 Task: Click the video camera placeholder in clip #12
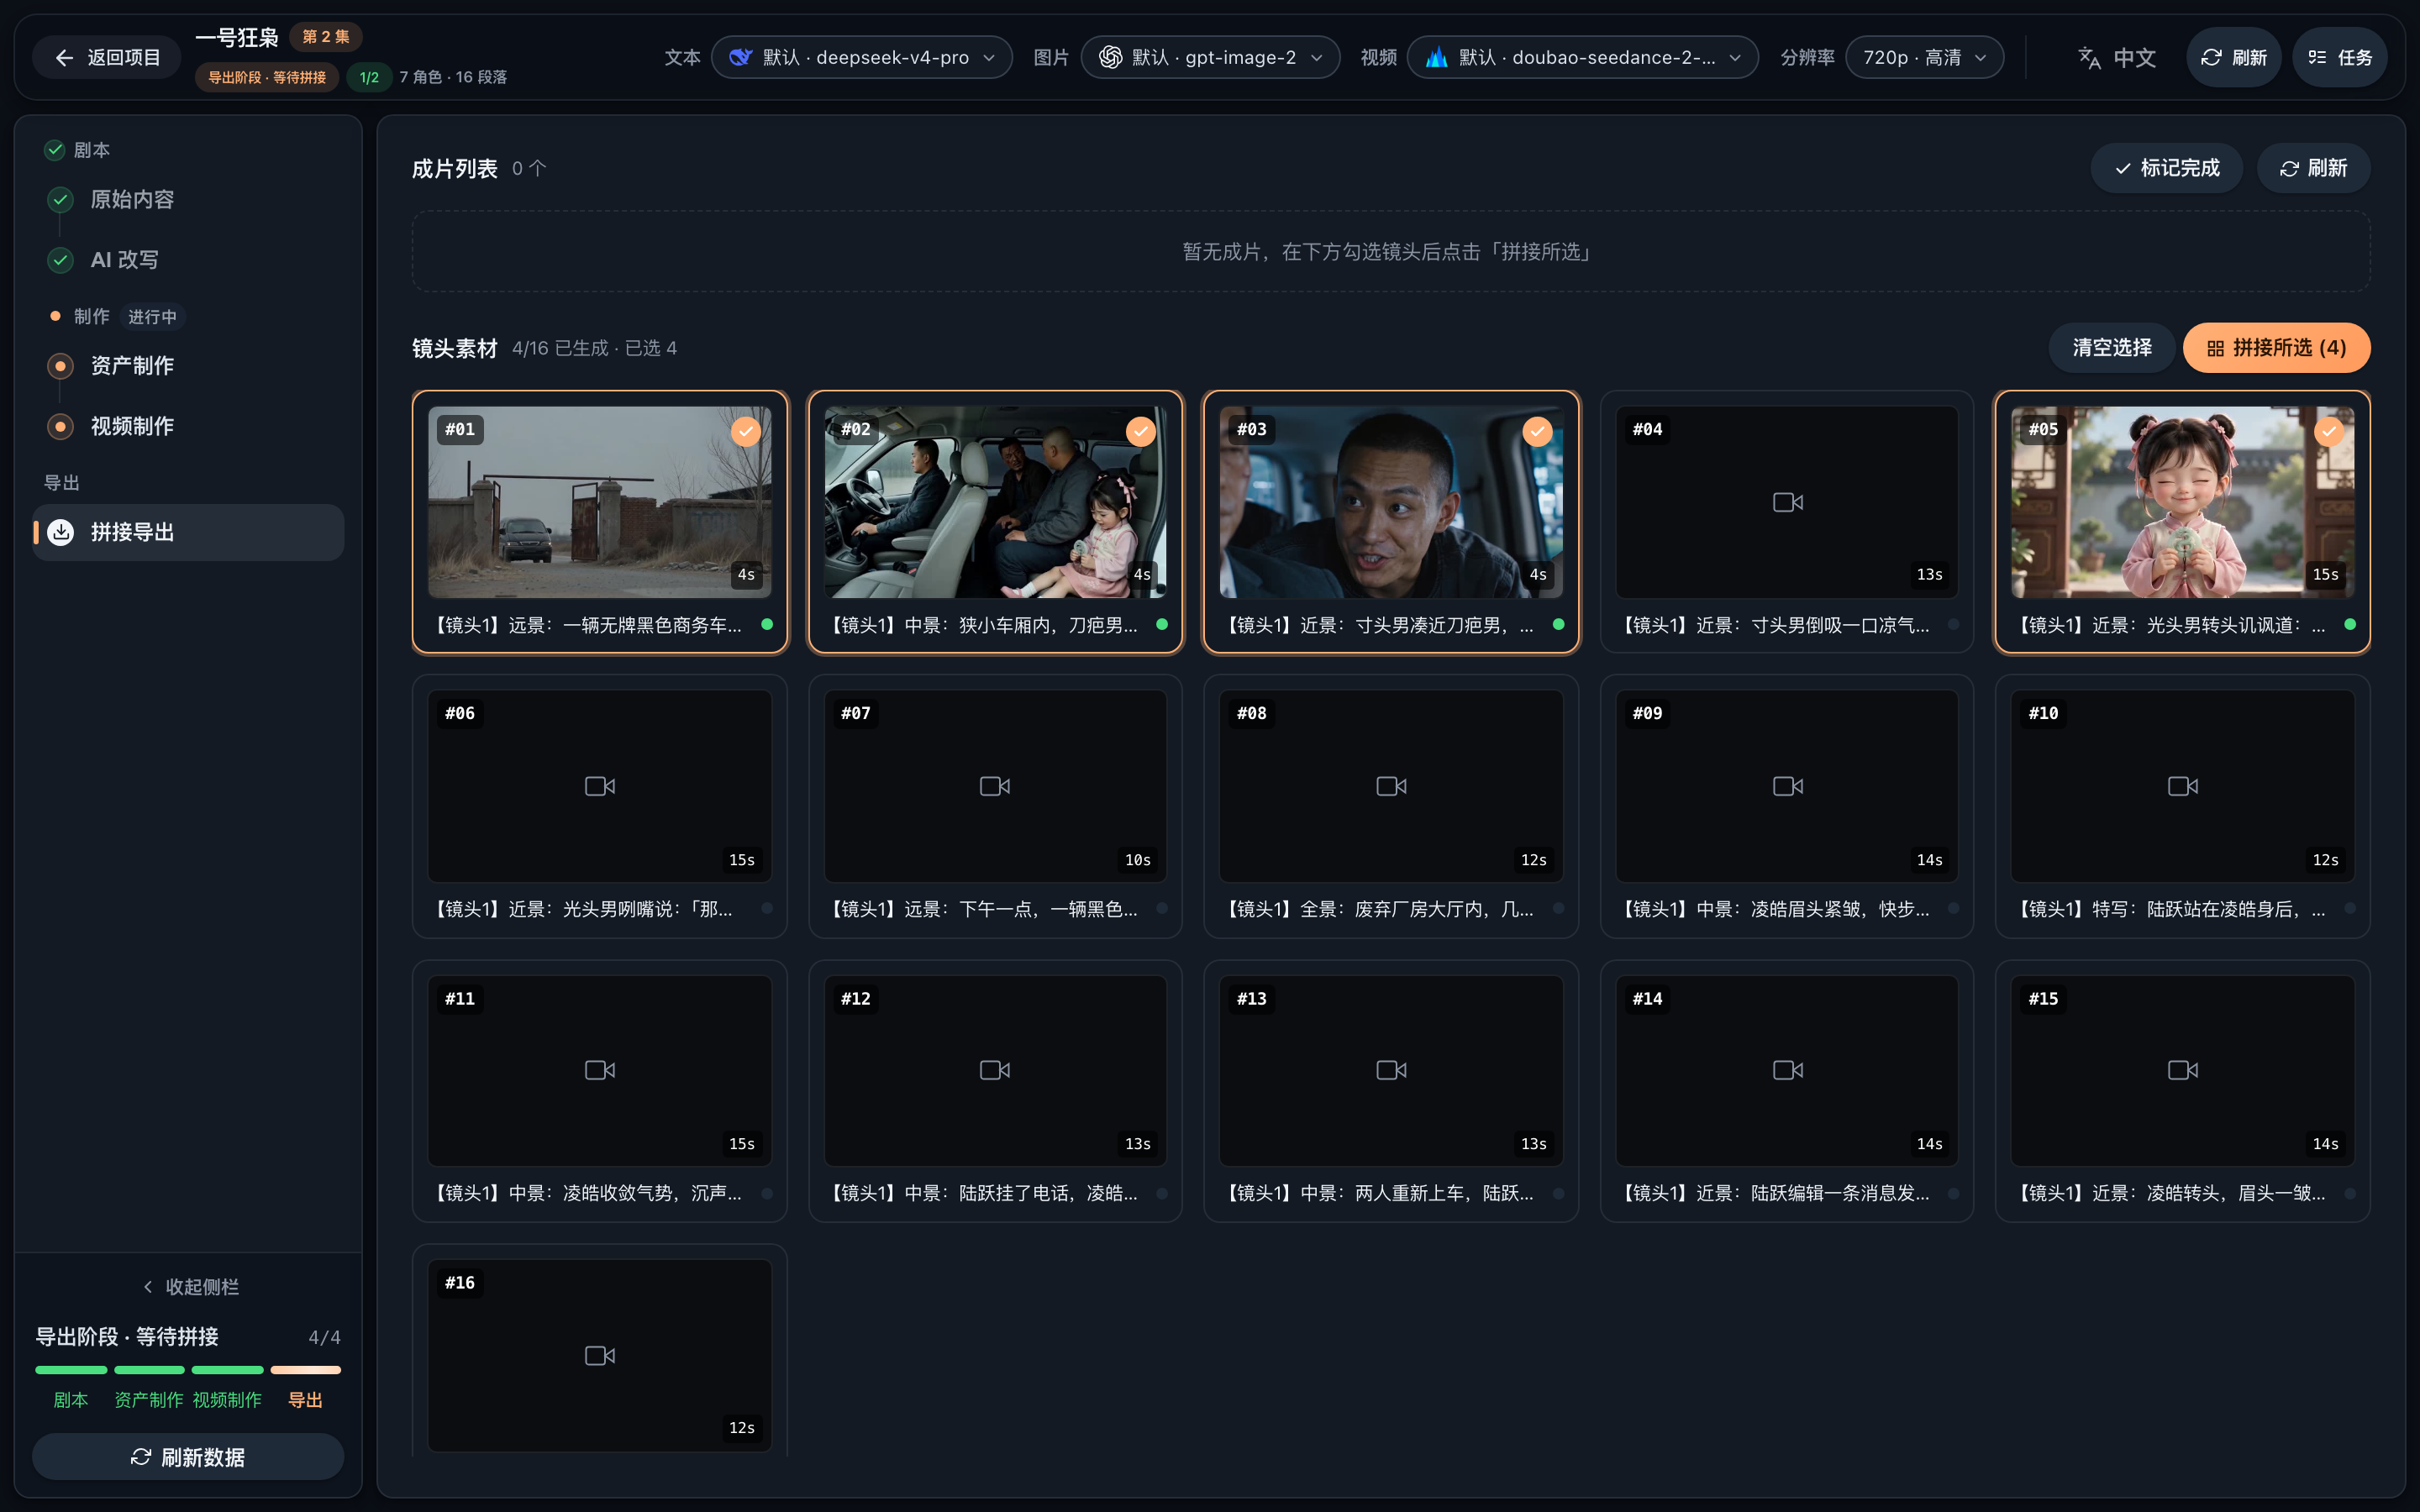[995, 1070]
